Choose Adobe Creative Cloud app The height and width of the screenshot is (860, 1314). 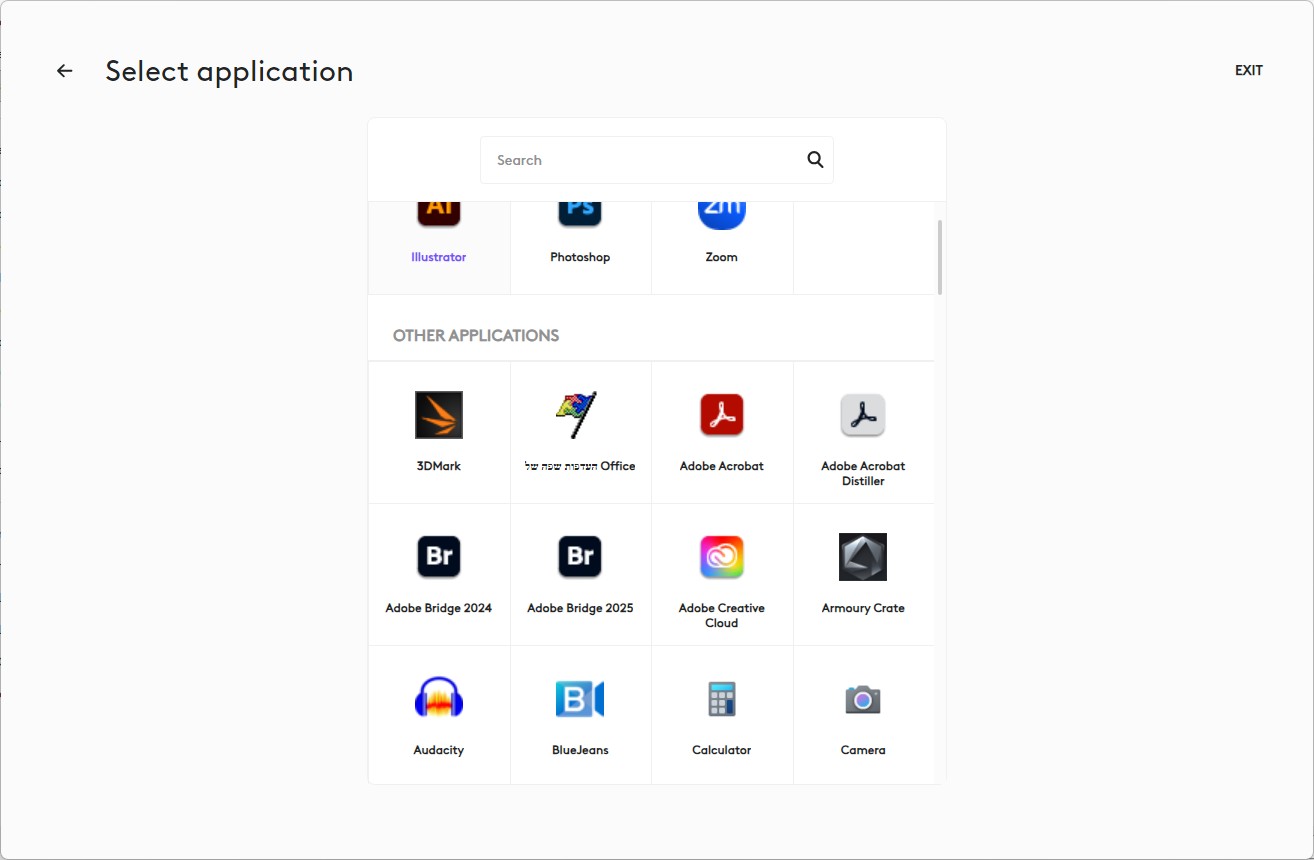pos(721,558)
